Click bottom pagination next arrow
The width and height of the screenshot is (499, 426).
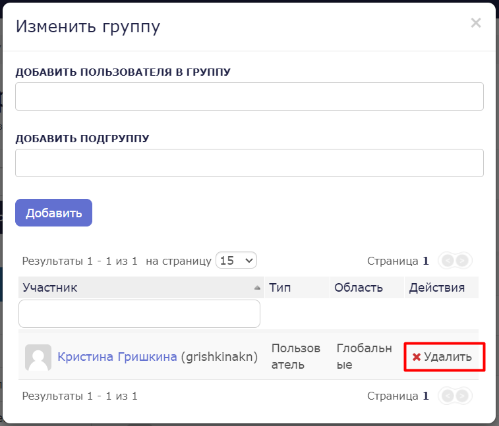462,396
